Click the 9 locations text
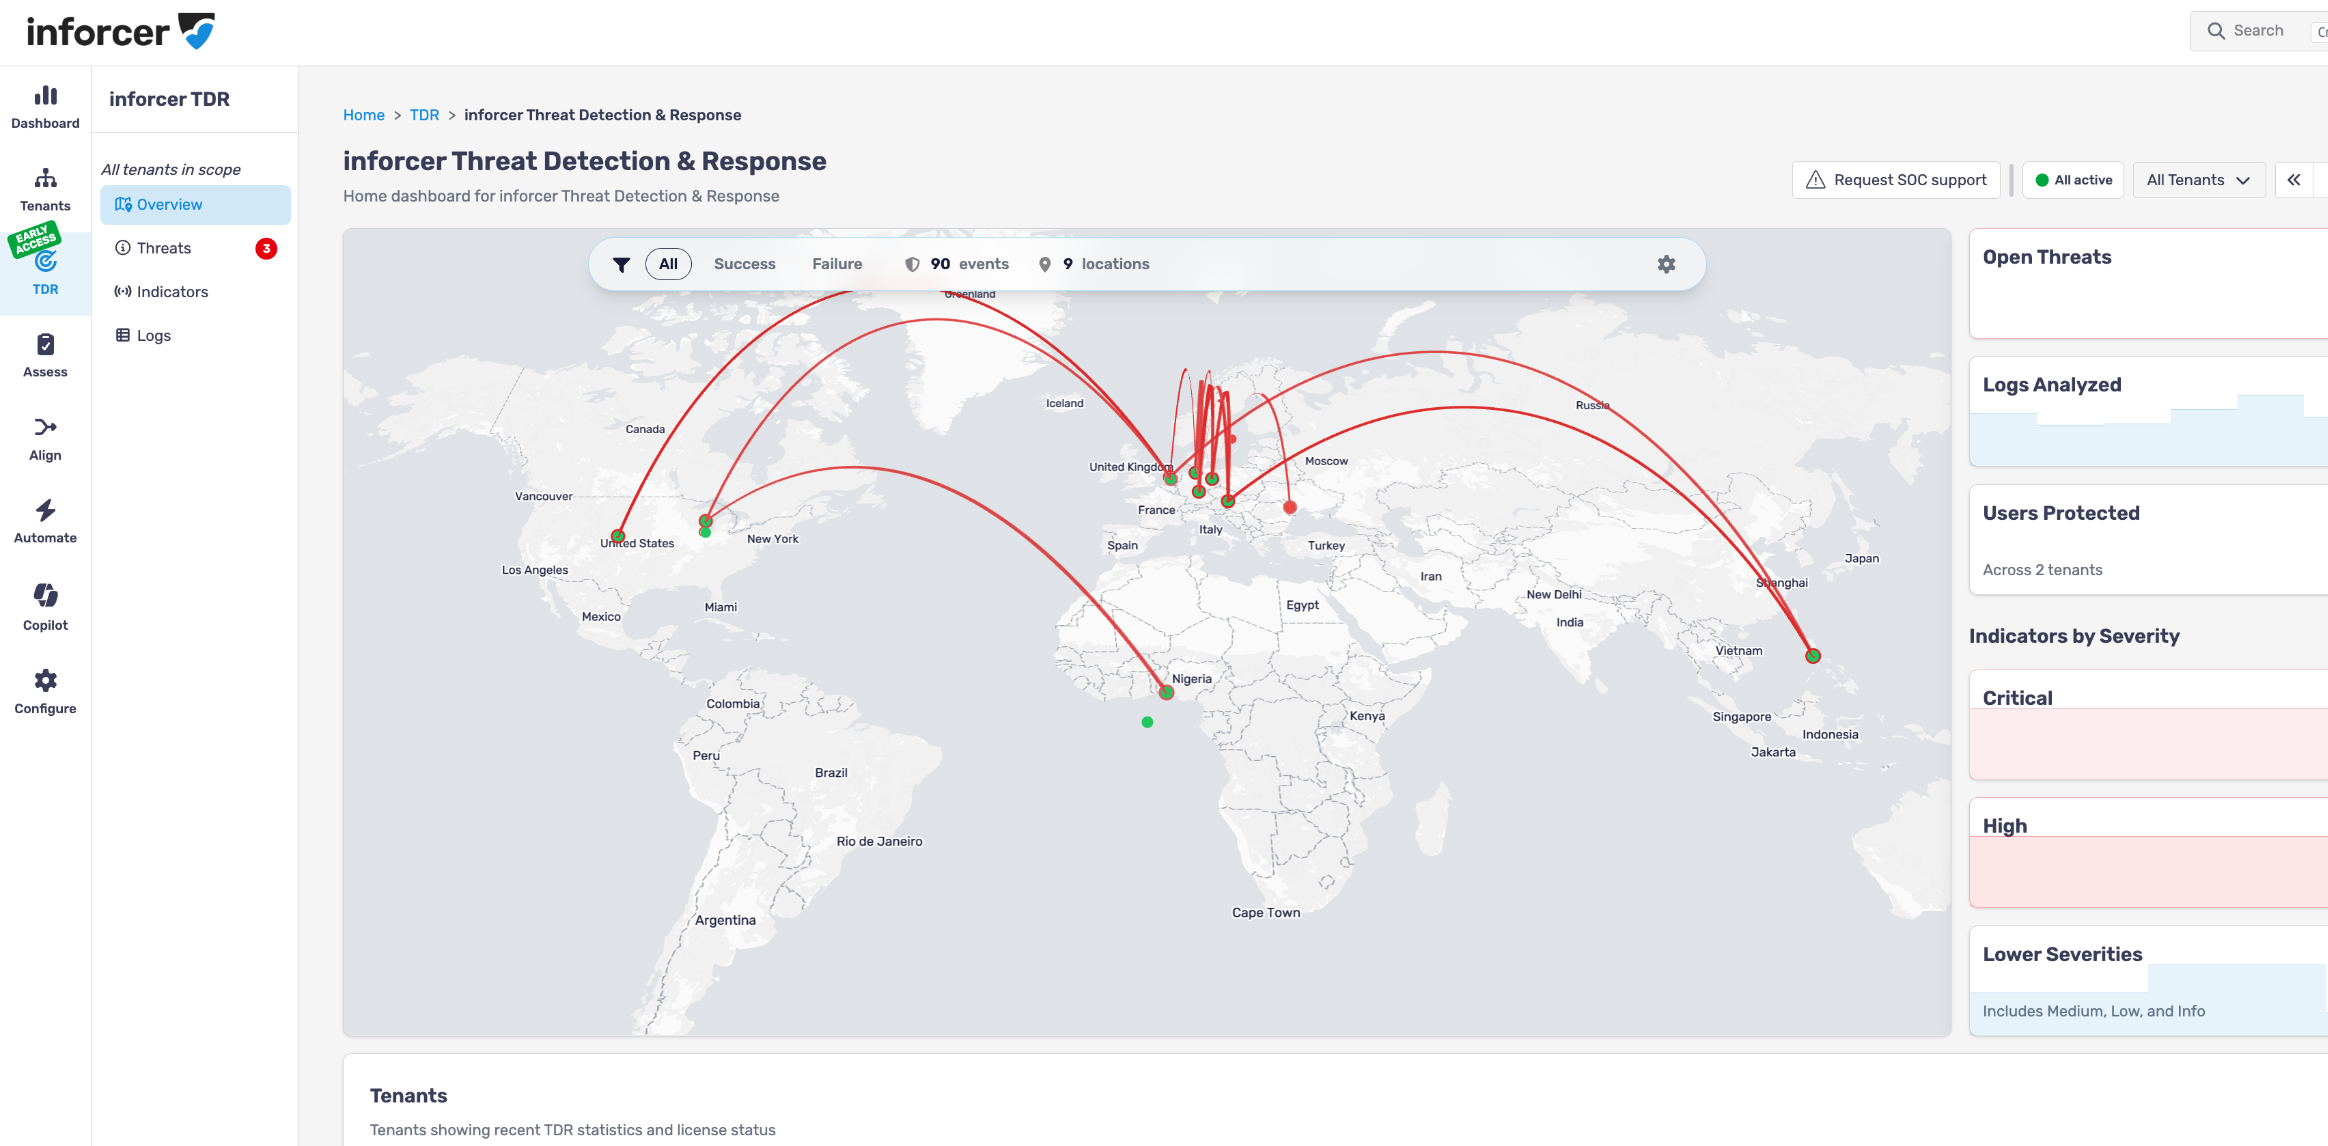The width and height of the screenshot is (2328, 1146). tap(1106, 264)
